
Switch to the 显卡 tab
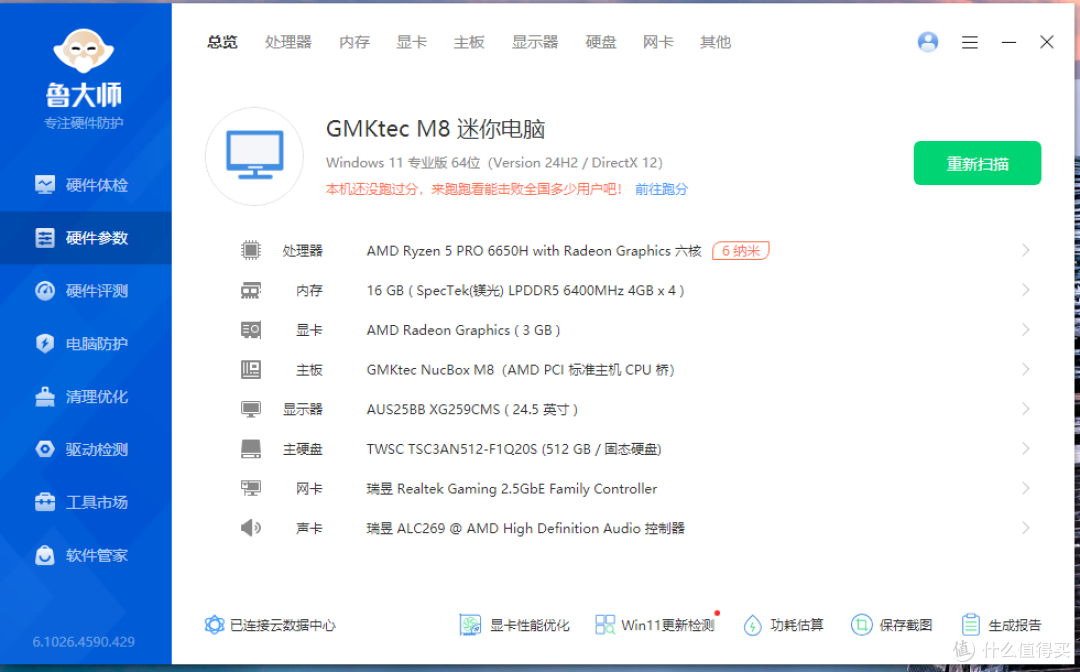tap(411, 42)
